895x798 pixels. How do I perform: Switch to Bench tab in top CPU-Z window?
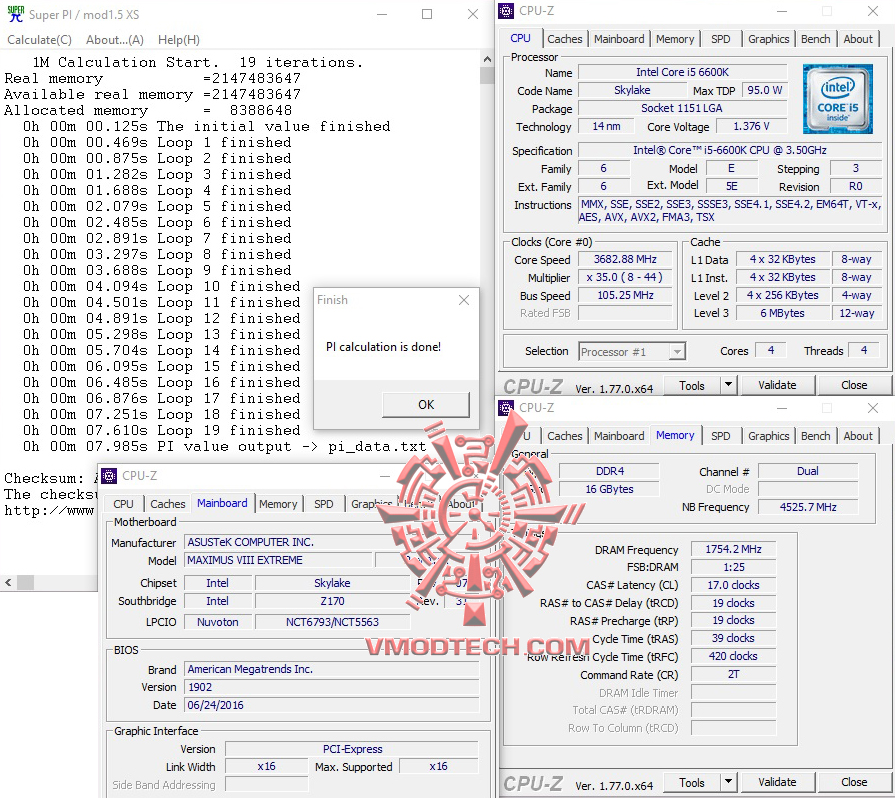click(815, 39)
